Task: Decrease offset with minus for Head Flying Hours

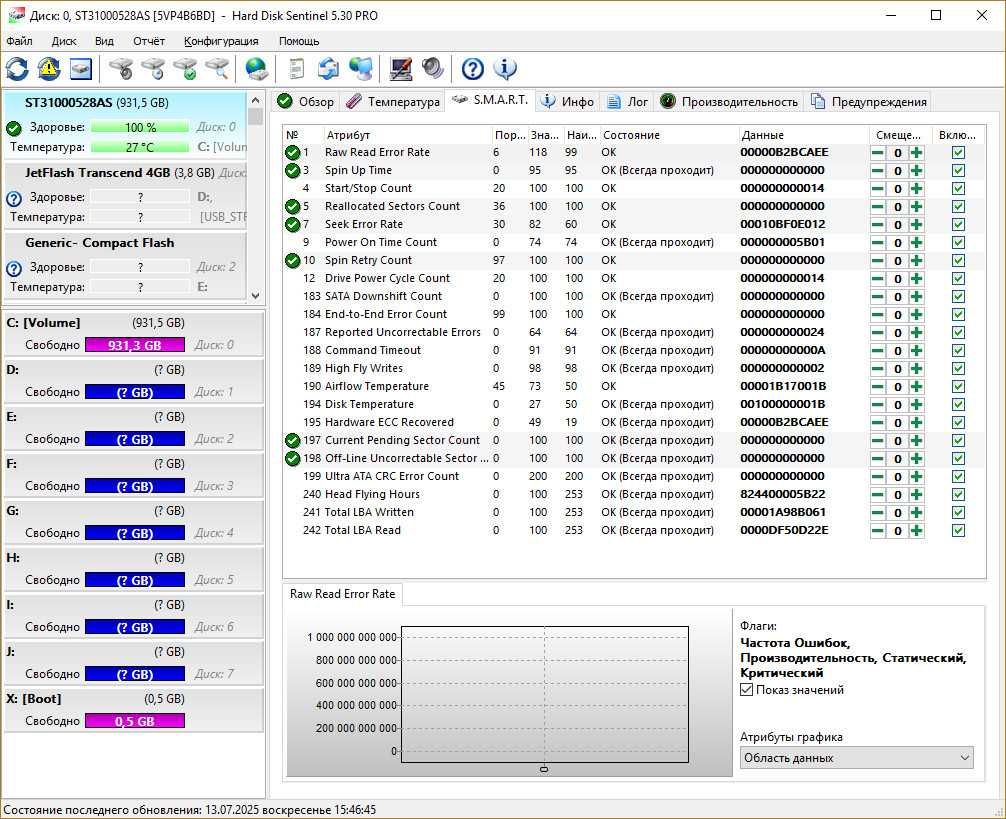Action: pos(878,494)
